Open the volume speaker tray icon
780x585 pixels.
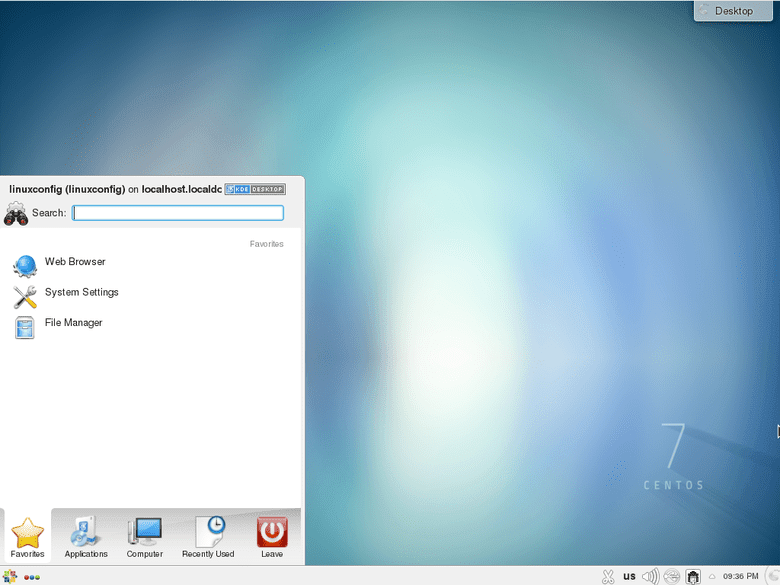(650, 577)
